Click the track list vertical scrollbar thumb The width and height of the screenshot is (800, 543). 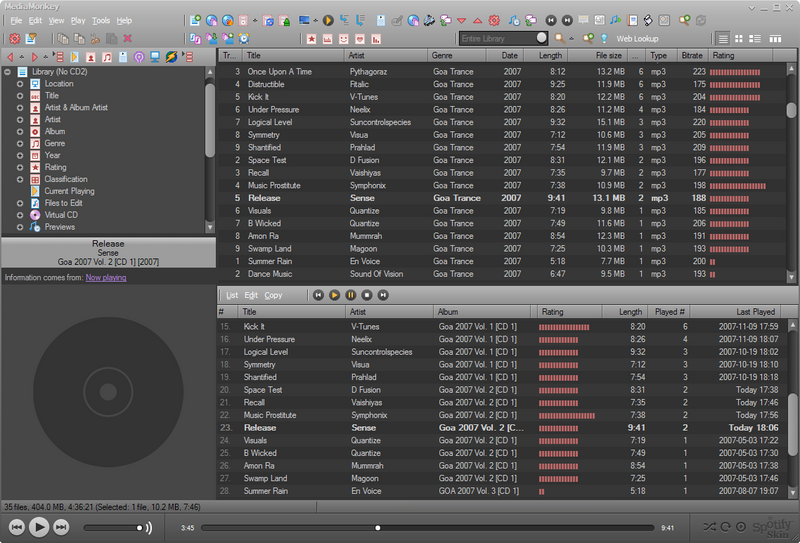tap(791, 110)
